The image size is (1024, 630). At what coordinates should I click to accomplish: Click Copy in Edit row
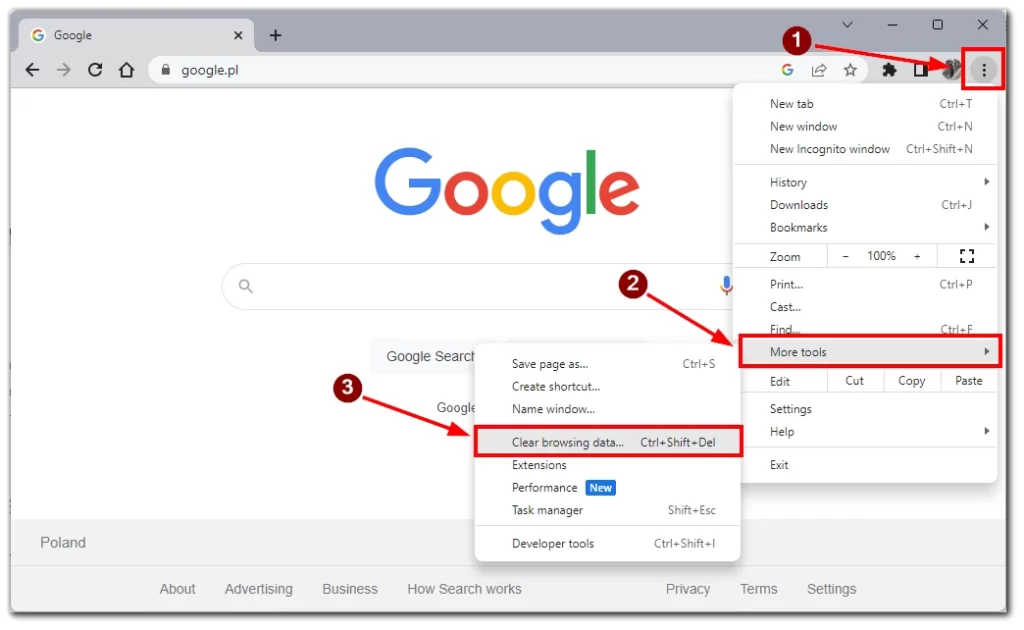(912, 381)
